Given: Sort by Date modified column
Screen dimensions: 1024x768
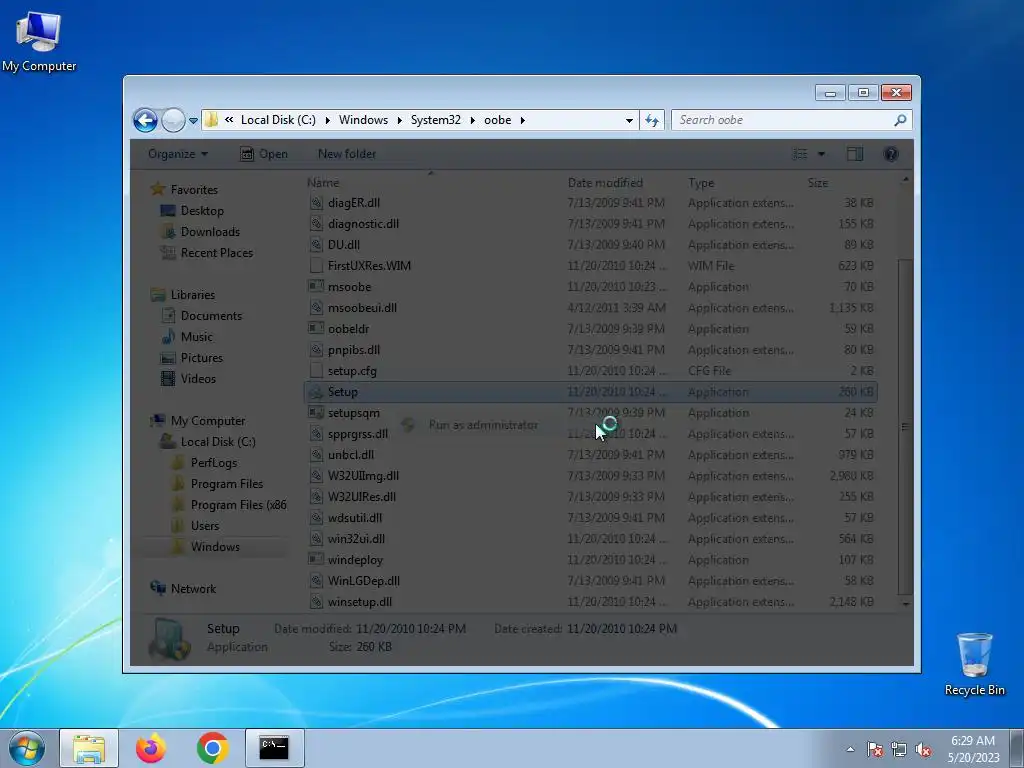Looking at the screenshot, I should pos(605,183).
